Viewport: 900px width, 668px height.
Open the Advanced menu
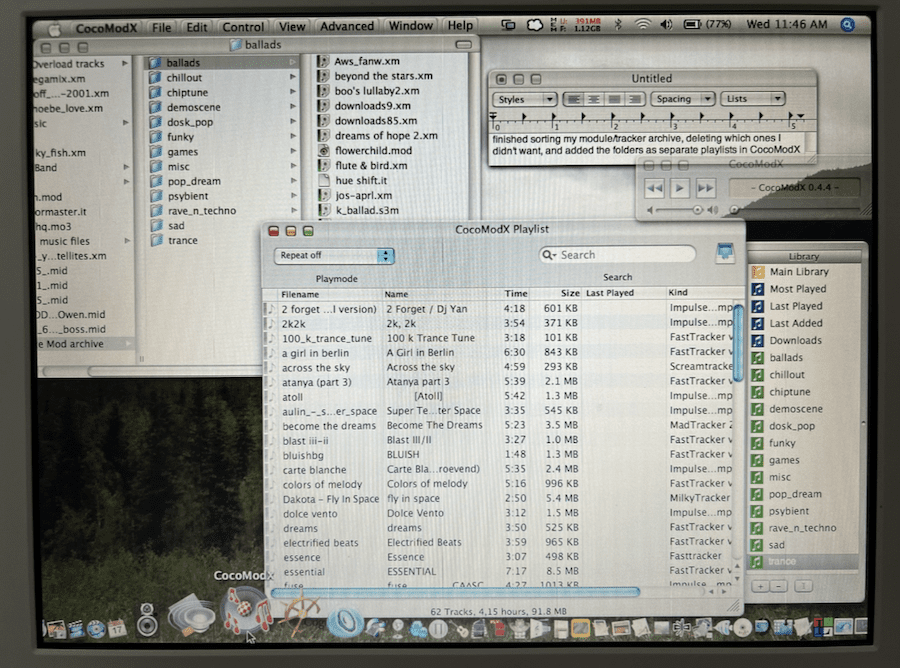pos(347,26)
